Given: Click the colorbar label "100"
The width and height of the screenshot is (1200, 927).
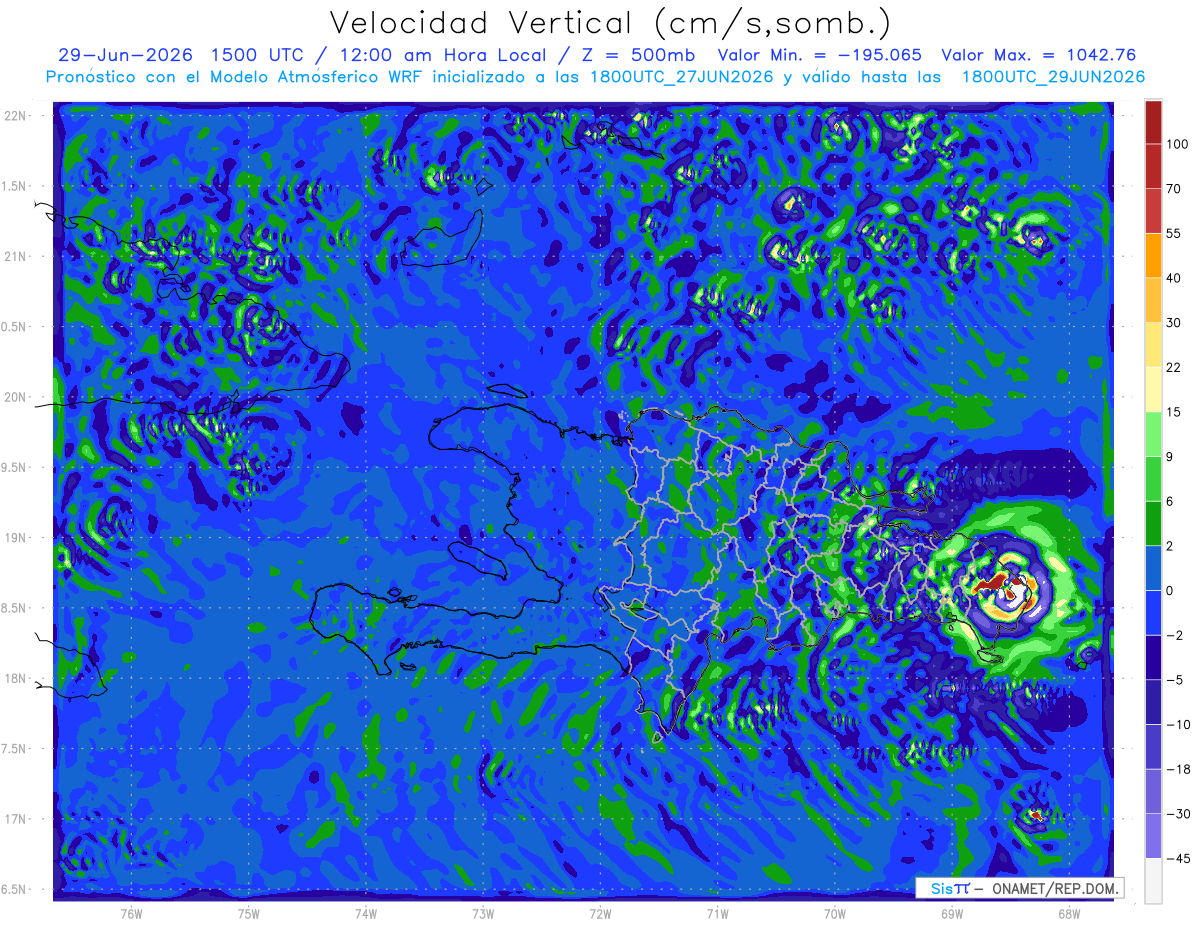Looking at the screenshot, I should click(1177, 144).
